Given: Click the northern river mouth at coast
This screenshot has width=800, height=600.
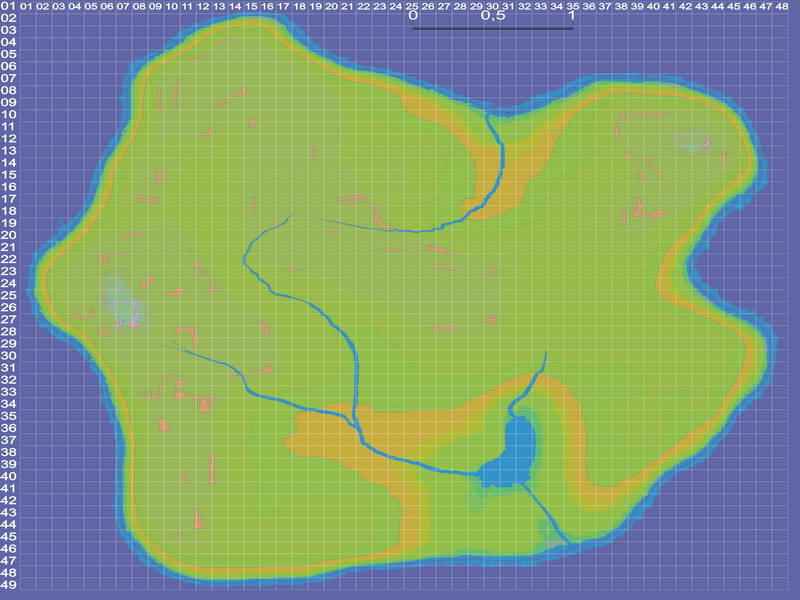Looking at the screenshot, I should pyautogui.click(x=487, y=115).
